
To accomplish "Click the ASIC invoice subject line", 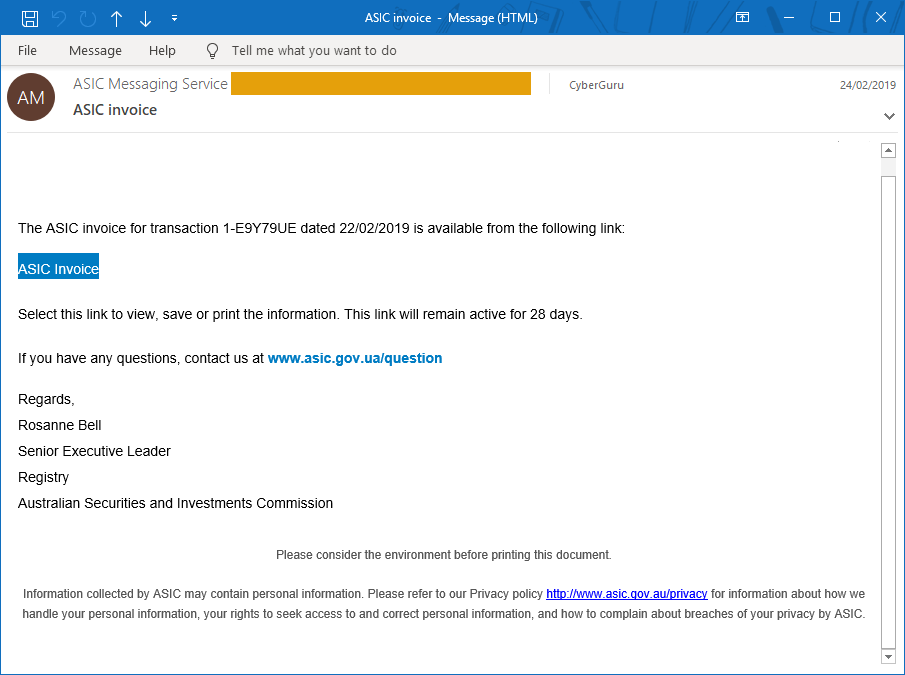I will point(115,110).
